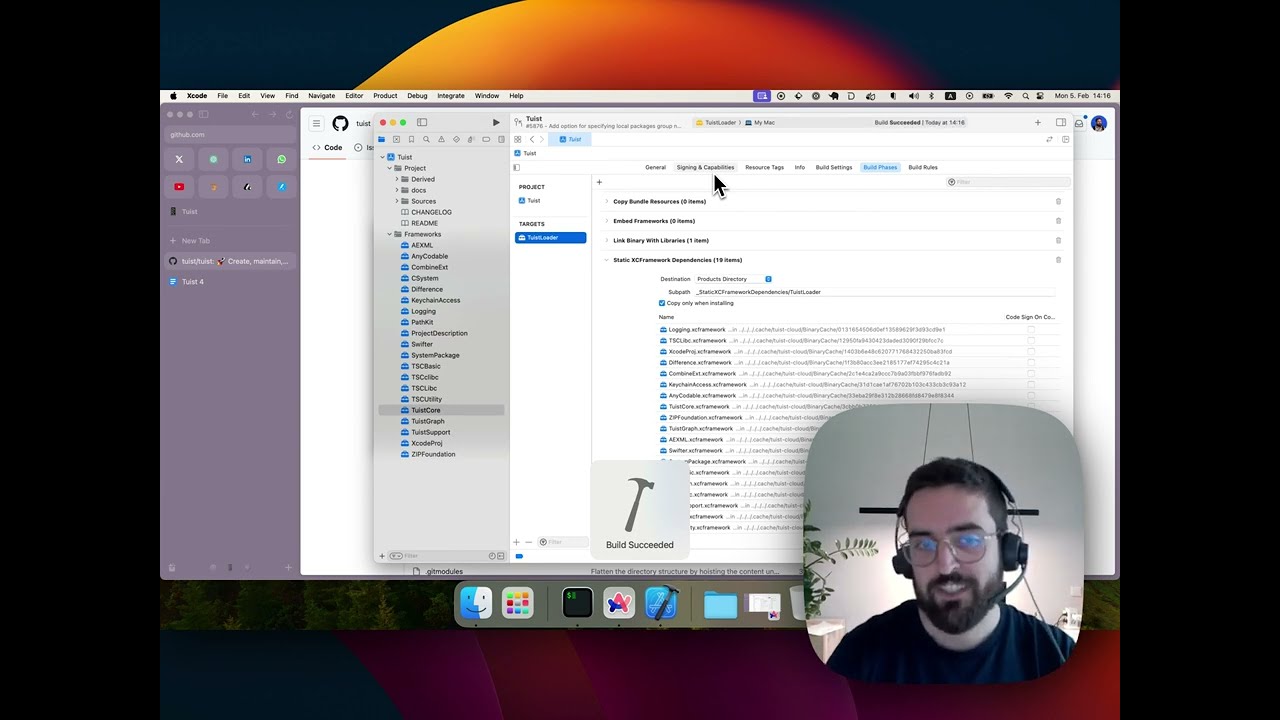Go forward in editor history
Image resolution: width=1280 pixels, height=720 pixels.
(542, 139)
